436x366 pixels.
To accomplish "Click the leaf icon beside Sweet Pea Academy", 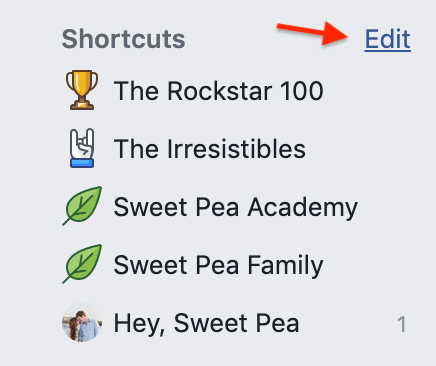I will (82, 206).
